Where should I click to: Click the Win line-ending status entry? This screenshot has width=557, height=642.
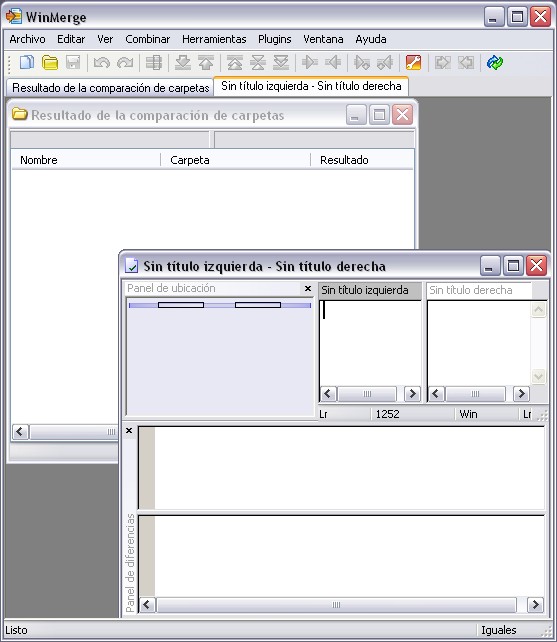click(x=468, y=414)
